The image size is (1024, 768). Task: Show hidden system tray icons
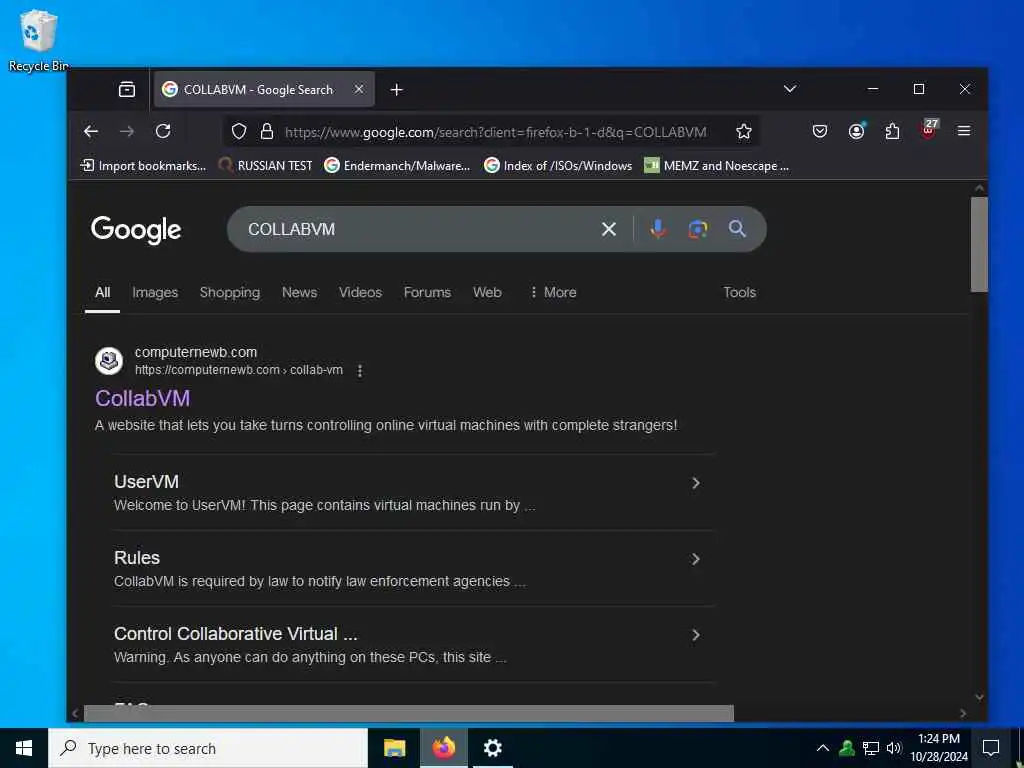coord(823,748)
